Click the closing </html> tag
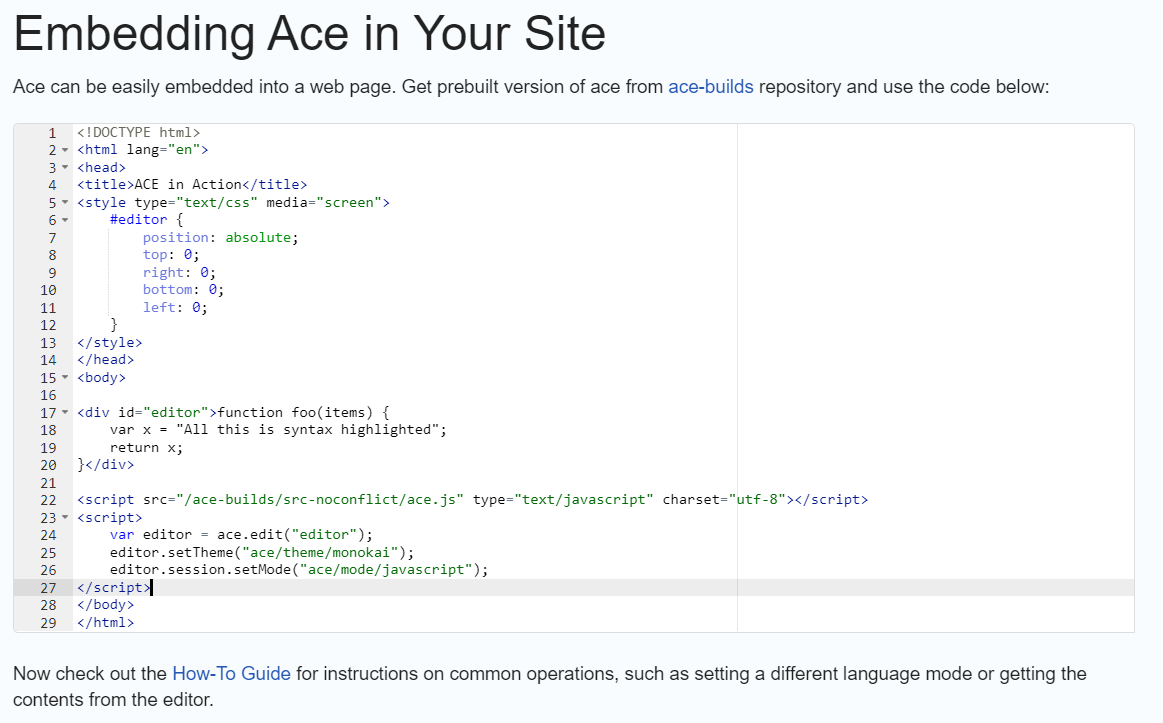Viewport: 1163px width, 723px height. [x=106, y=622]
